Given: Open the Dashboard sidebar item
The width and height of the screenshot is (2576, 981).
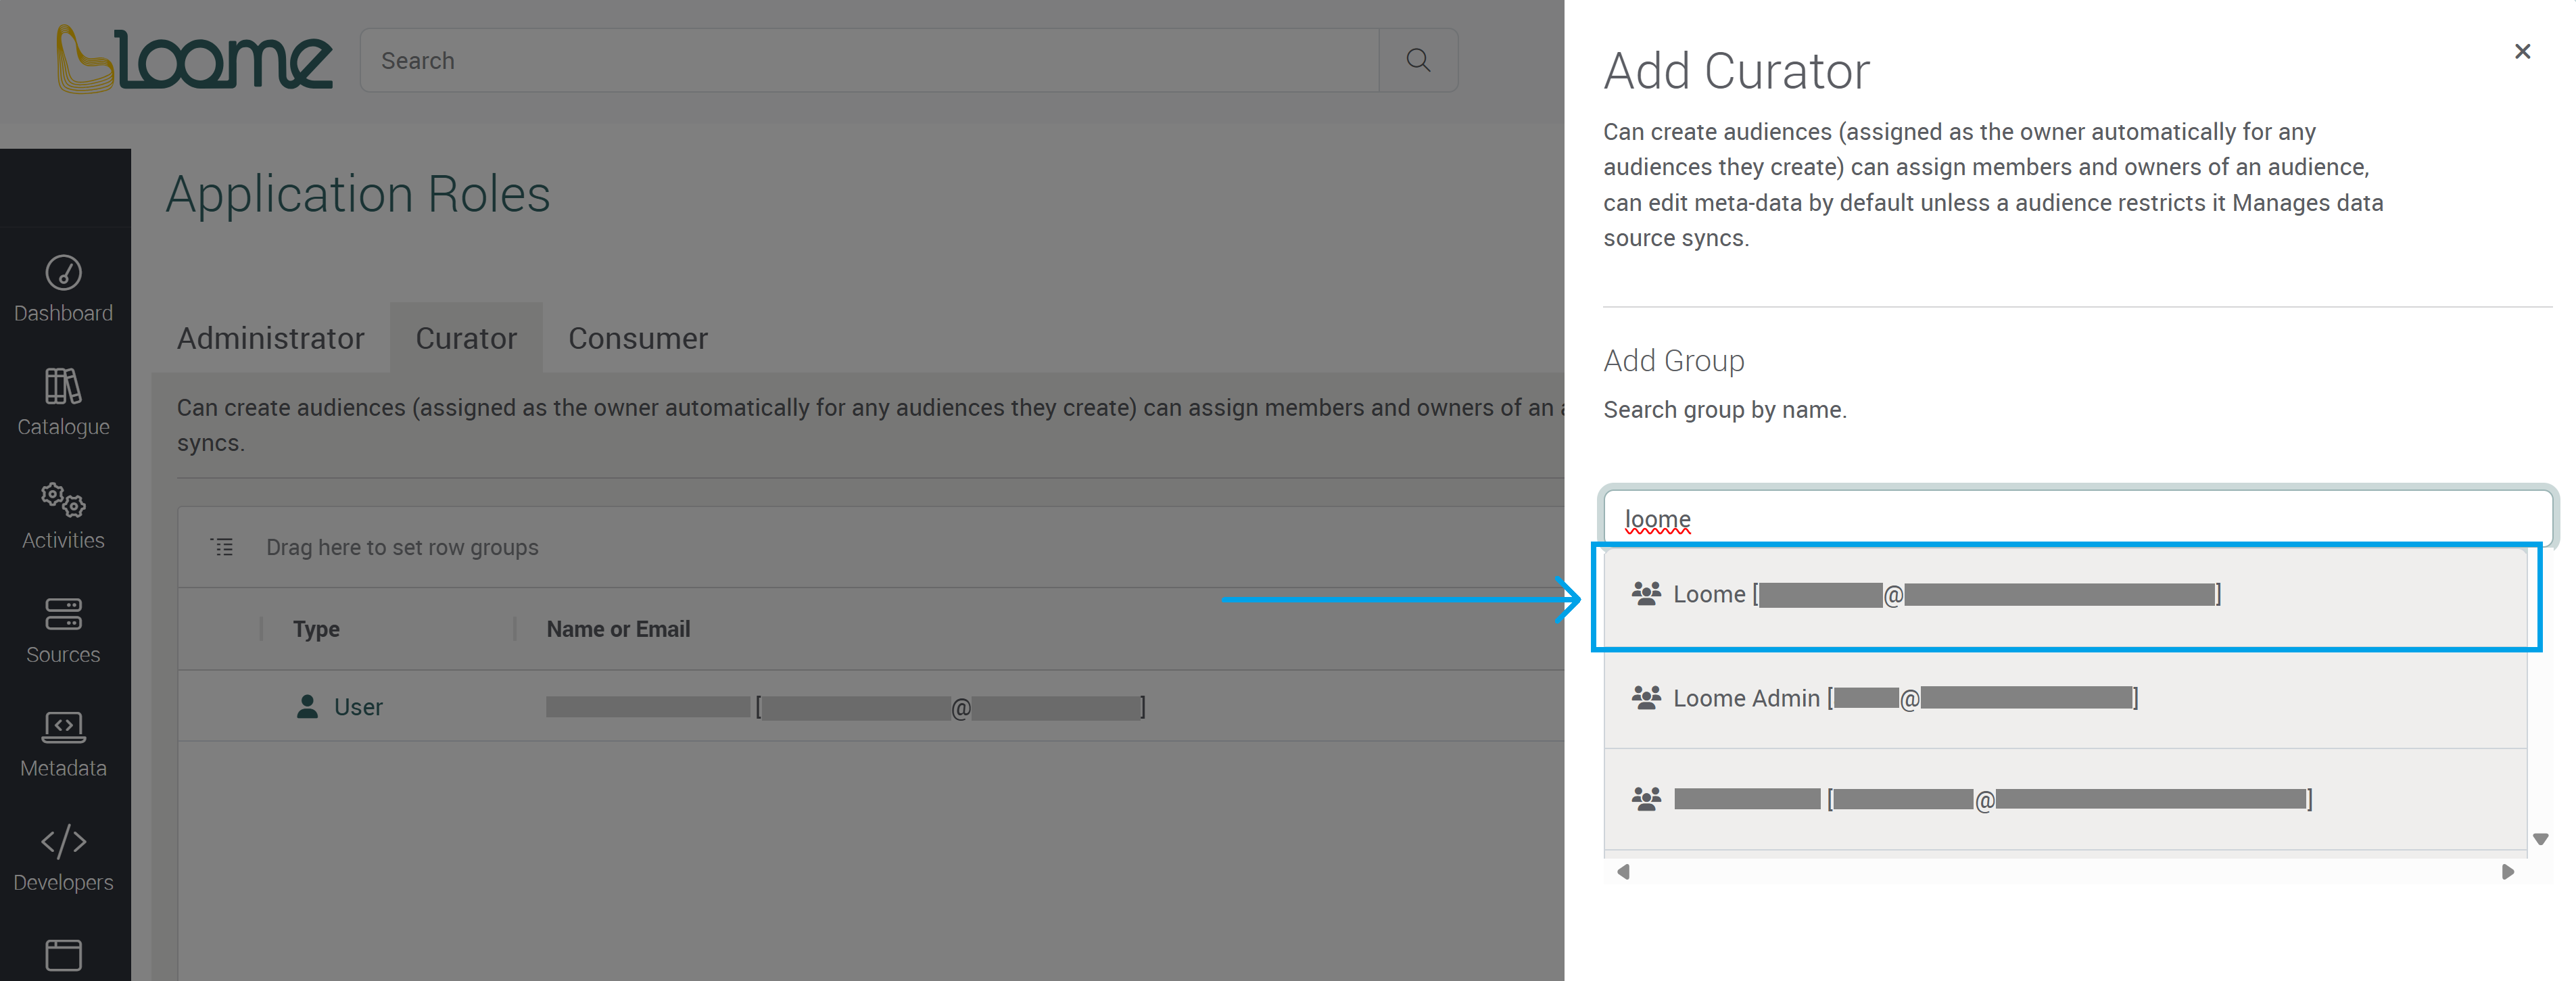Looking at the screenshot, I should click(64, 290).
